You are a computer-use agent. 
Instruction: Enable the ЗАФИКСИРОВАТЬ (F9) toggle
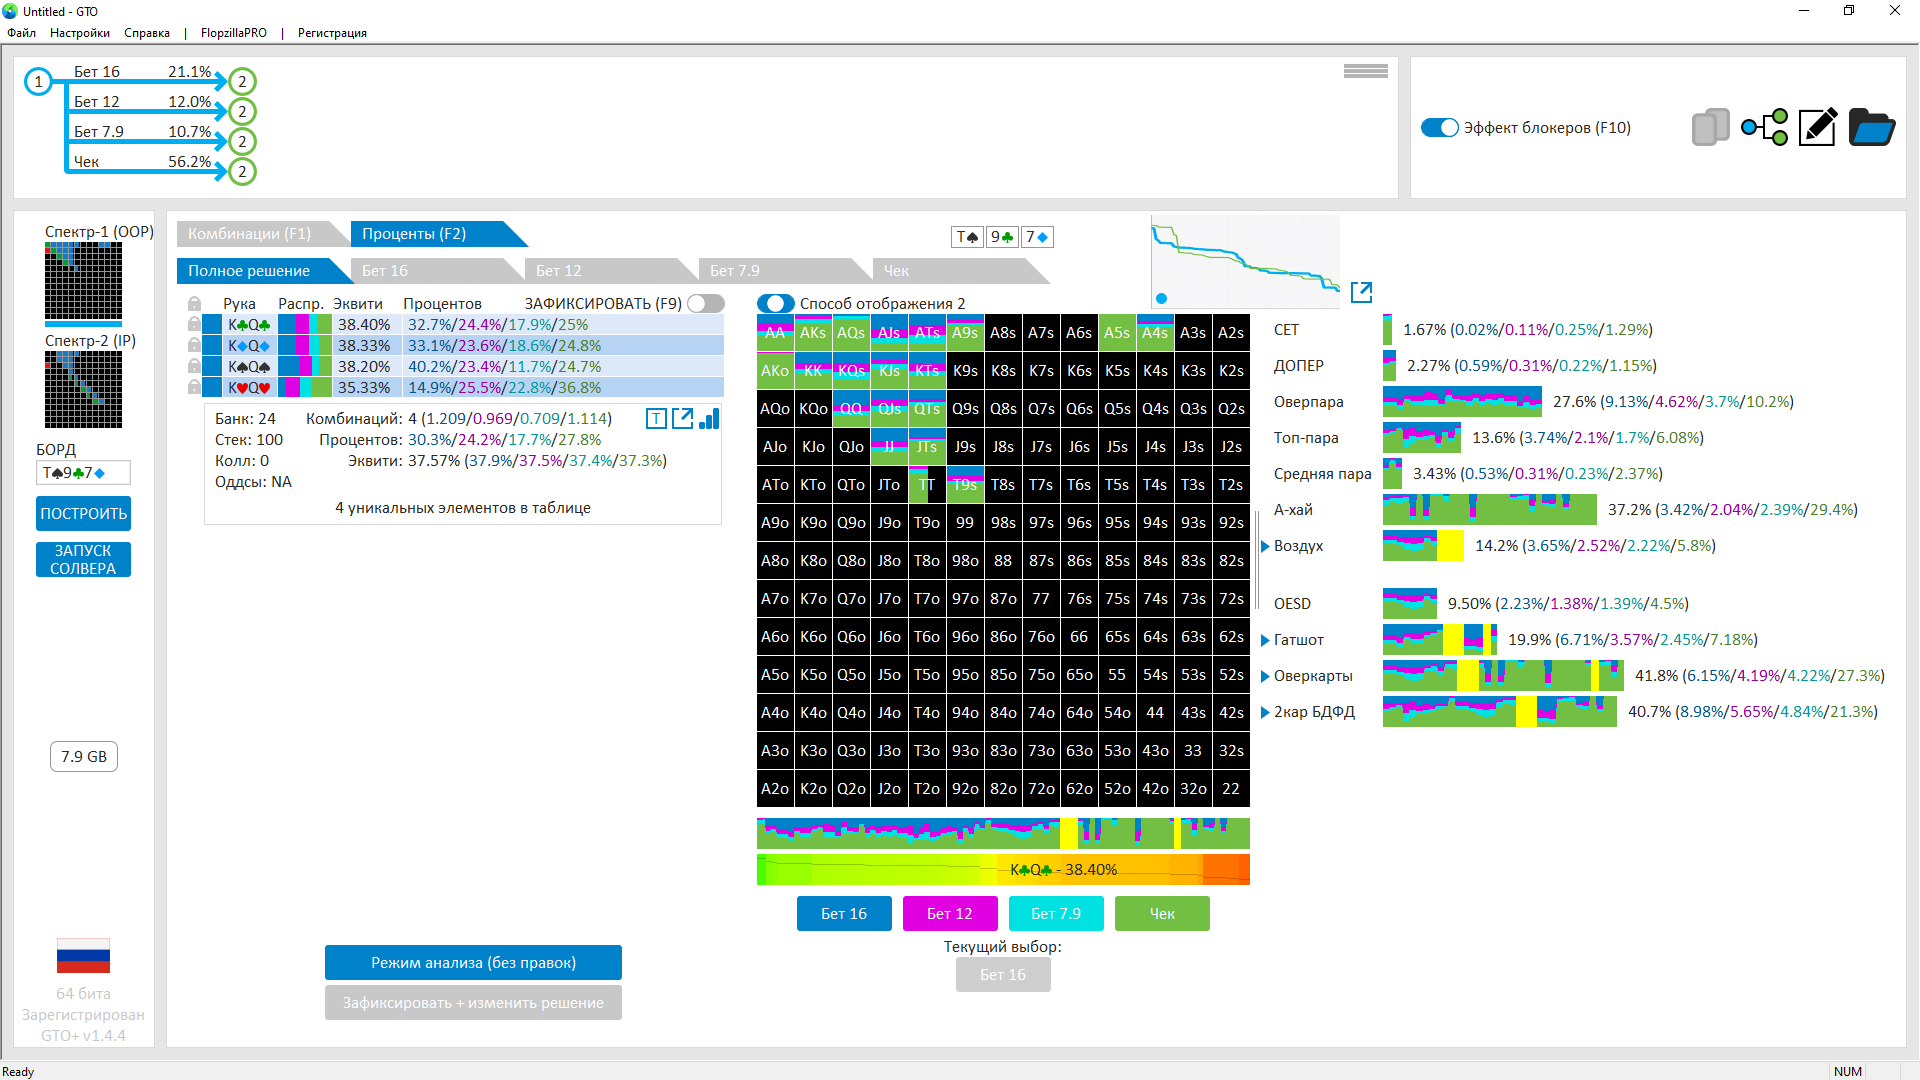coord(705,303)
